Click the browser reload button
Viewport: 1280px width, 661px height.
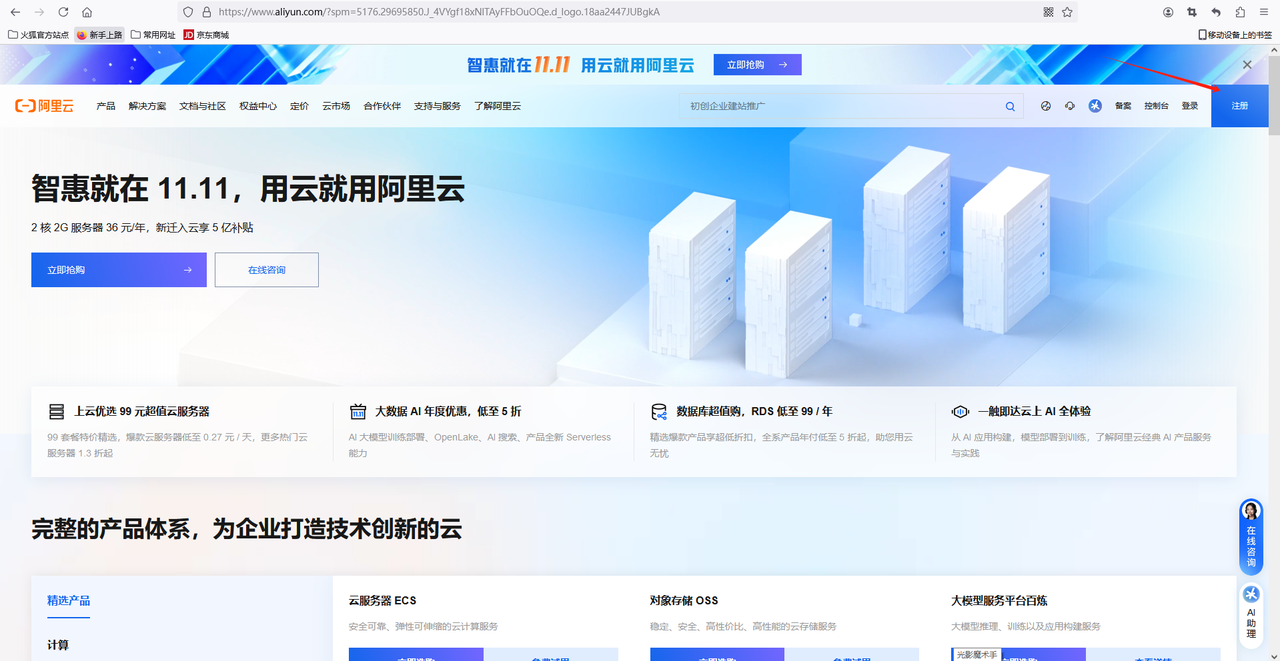point(63,12)
